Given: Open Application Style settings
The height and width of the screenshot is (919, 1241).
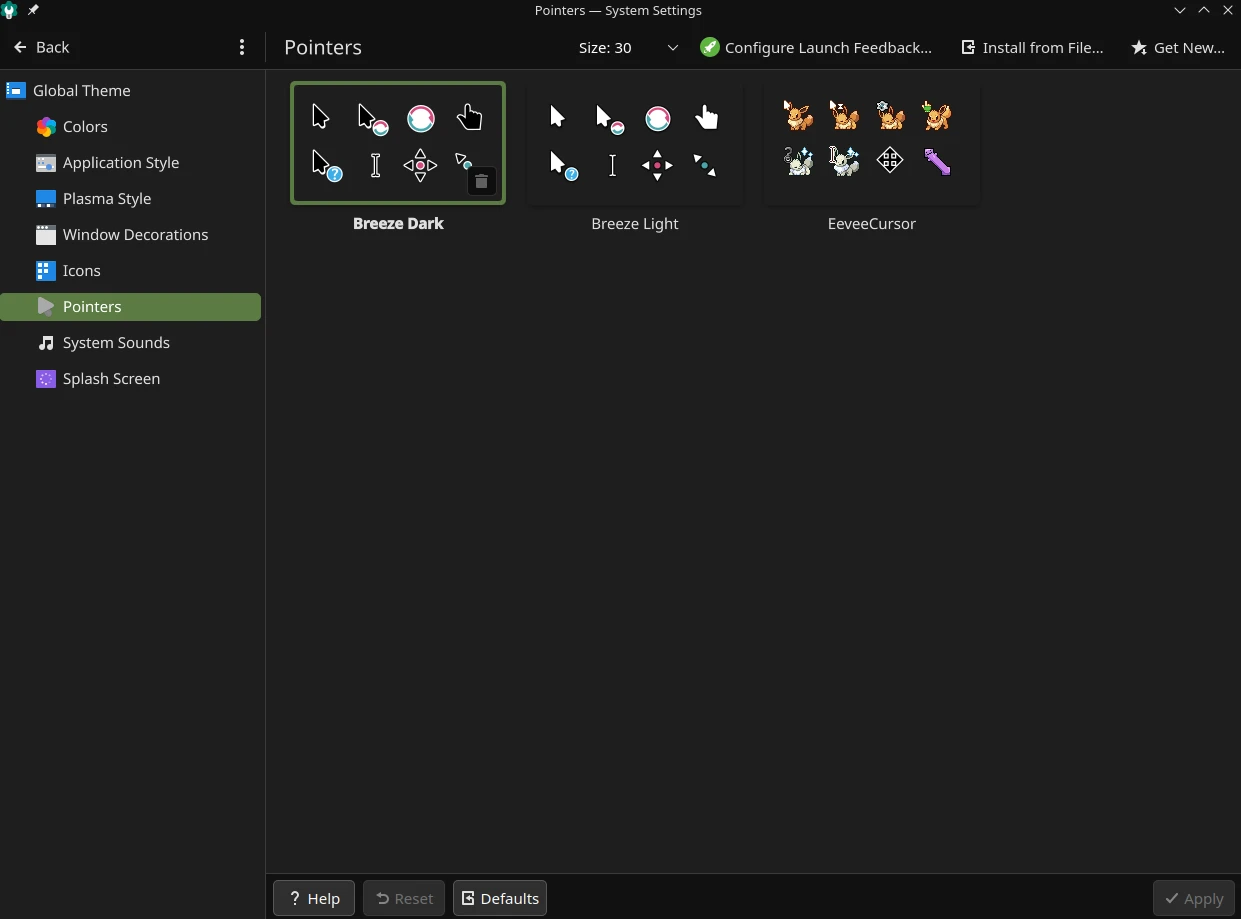Looking at the screenshot, I should point(131,163).
